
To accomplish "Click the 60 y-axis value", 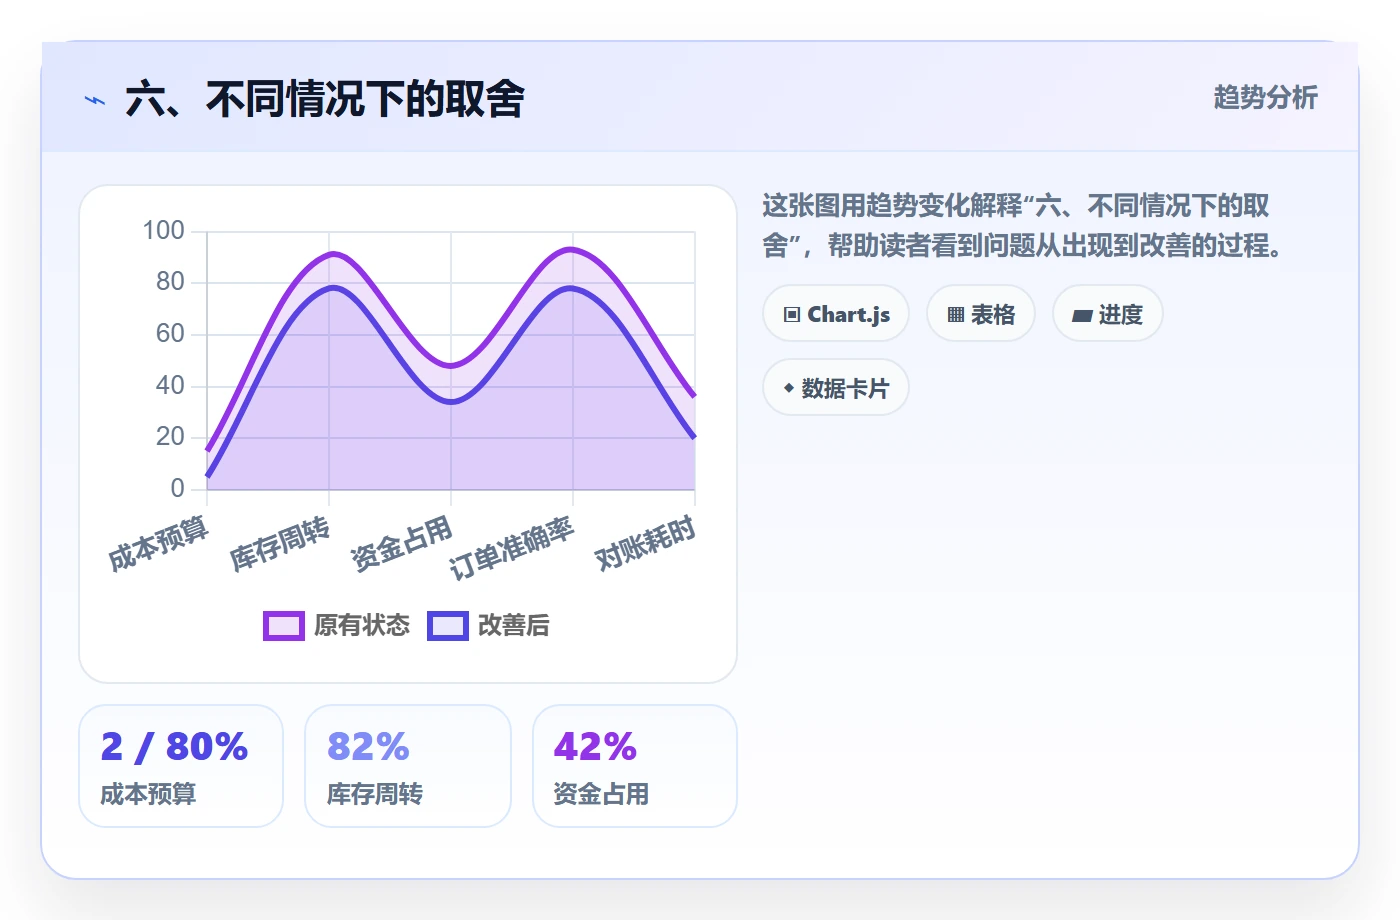I will 170,334.
